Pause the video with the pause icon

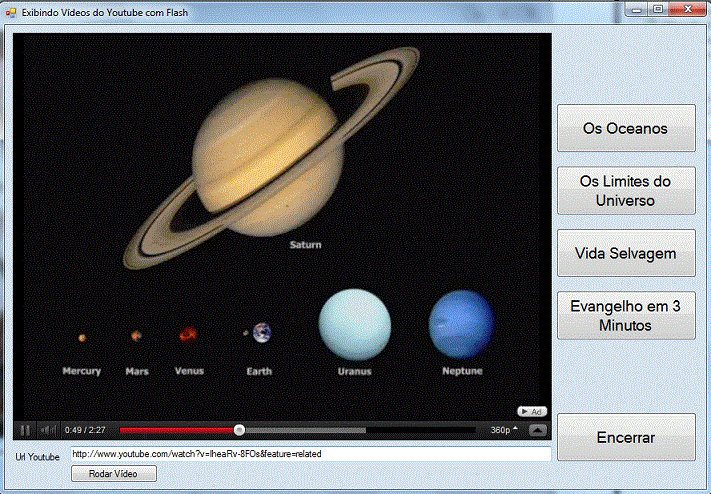coord(25,430)
